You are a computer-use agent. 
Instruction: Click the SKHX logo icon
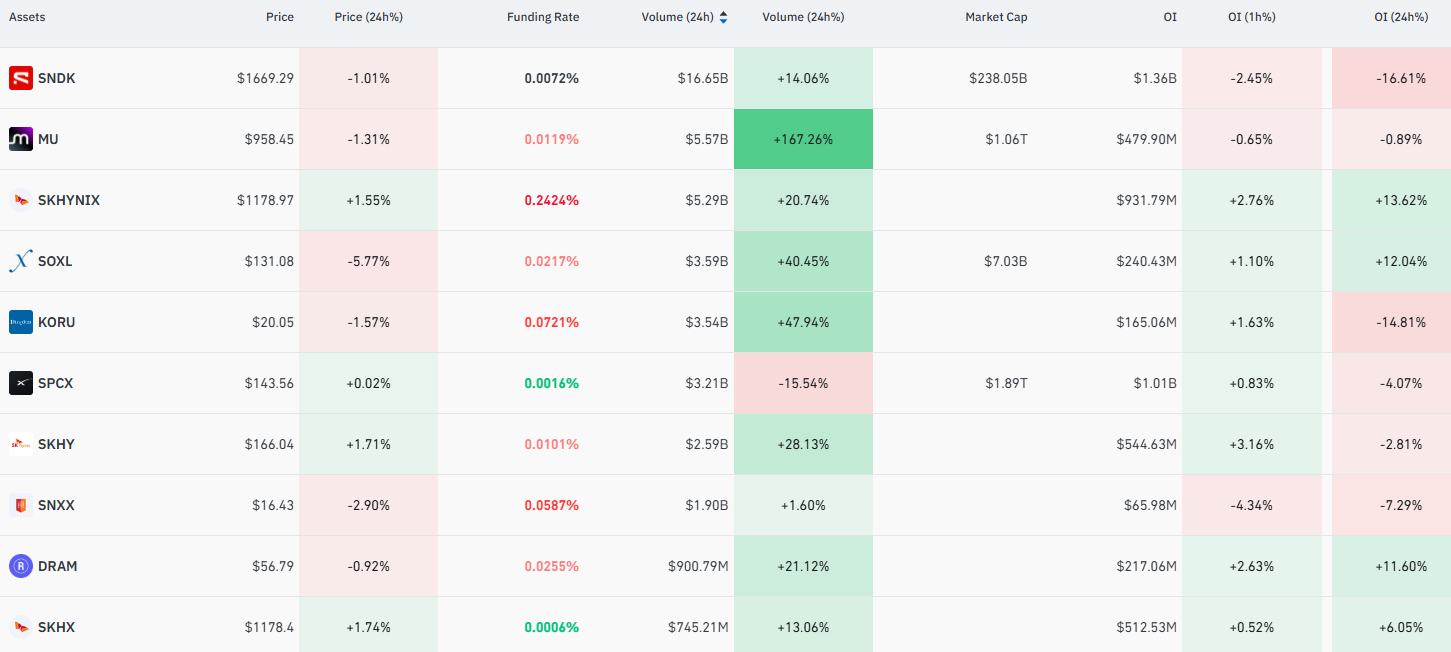pyautogui.click(x=21, y=627)
